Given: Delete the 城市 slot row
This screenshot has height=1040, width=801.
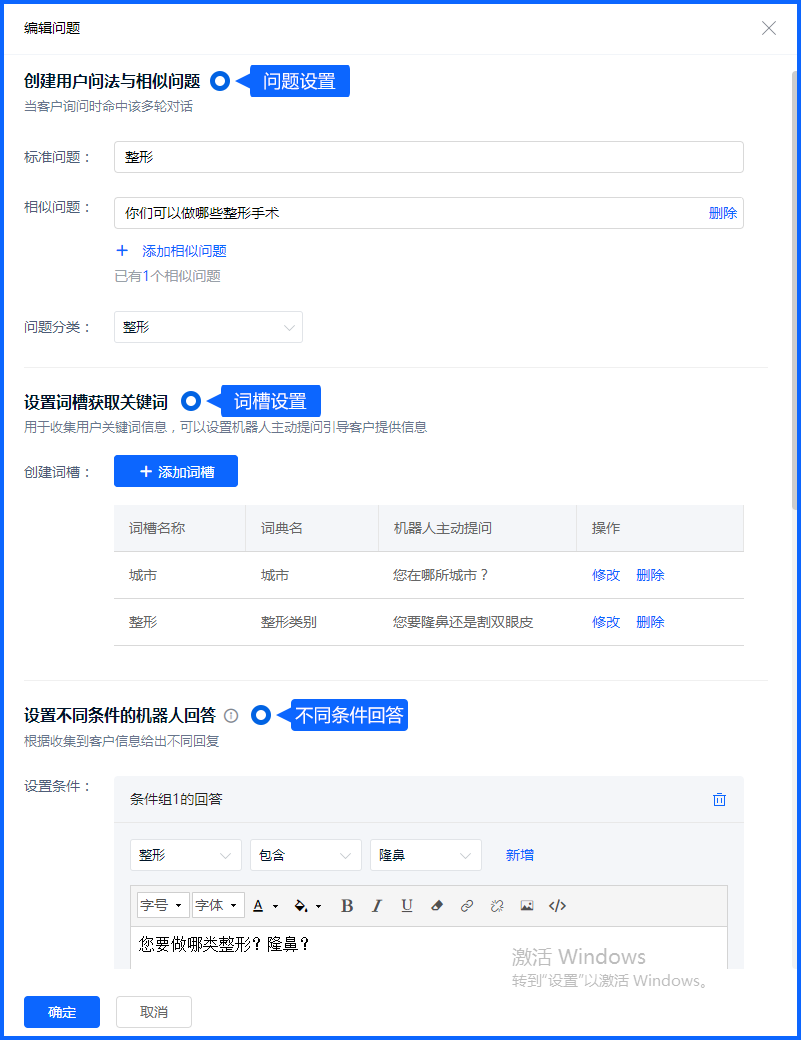Looking at the screenshot, I should coord(650,575).
